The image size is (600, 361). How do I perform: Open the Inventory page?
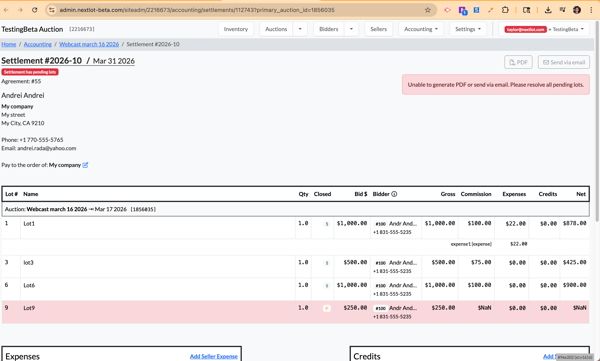[236, 29]
